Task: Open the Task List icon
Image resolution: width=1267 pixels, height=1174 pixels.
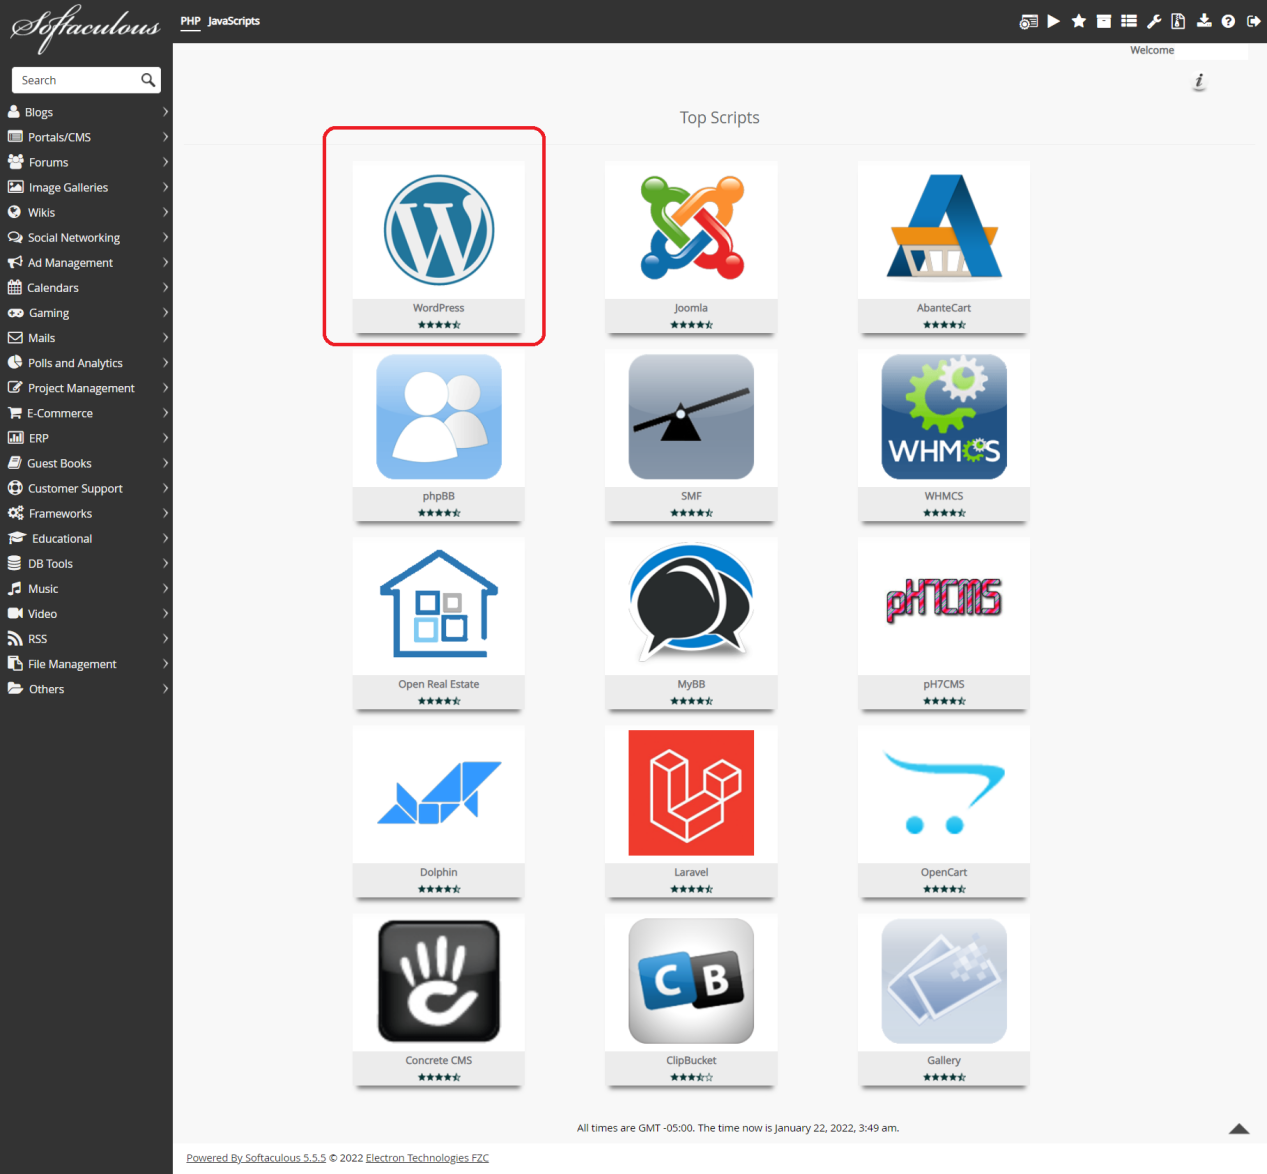Action: tap(1129, 21)
